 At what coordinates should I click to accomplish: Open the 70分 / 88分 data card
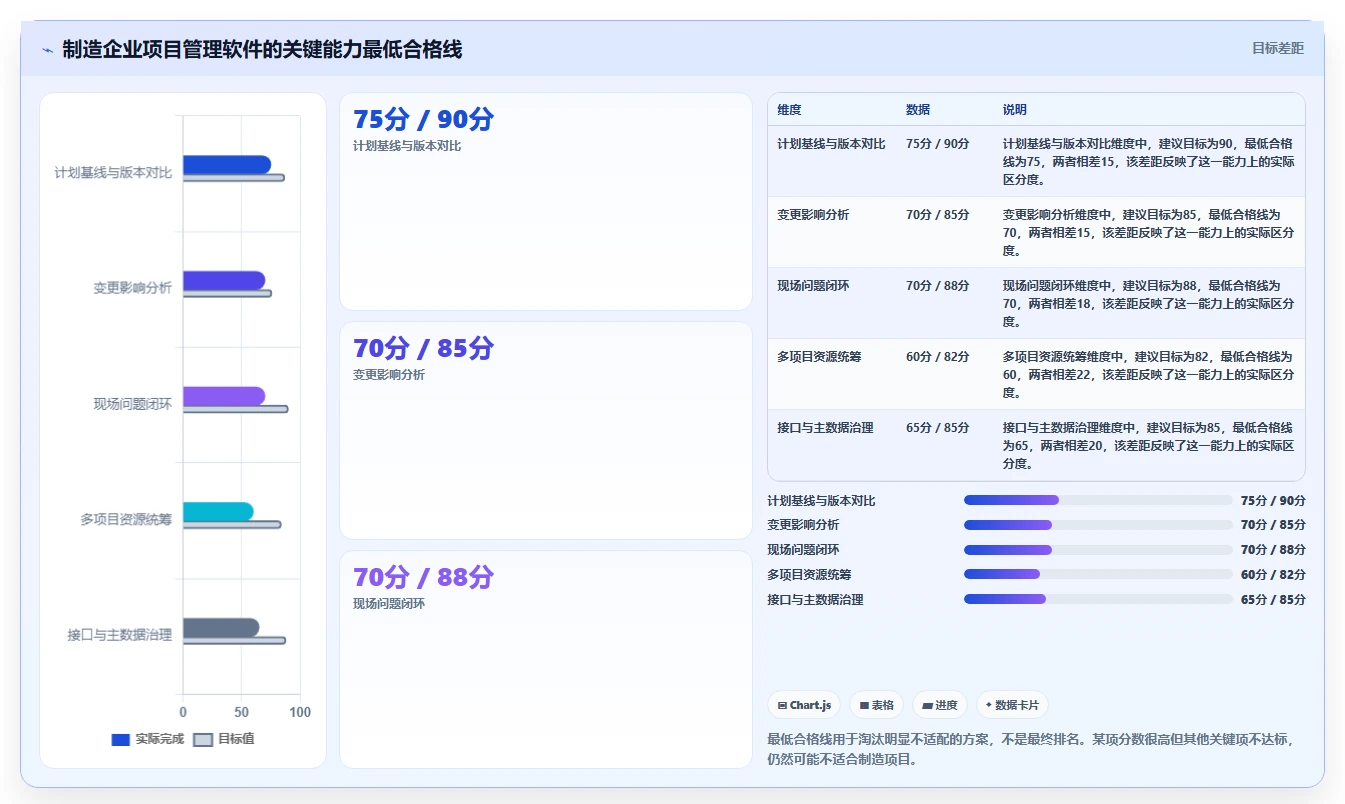coord(546,659)
